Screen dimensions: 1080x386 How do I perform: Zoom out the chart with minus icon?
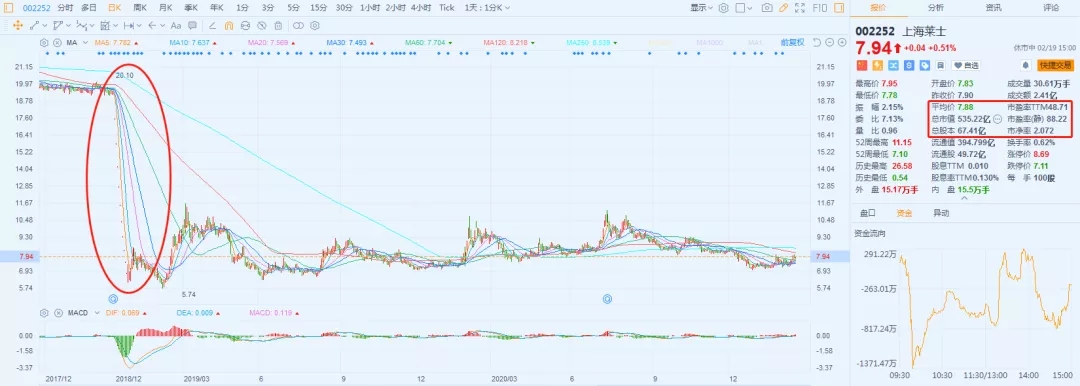click(x=830, y=43)
